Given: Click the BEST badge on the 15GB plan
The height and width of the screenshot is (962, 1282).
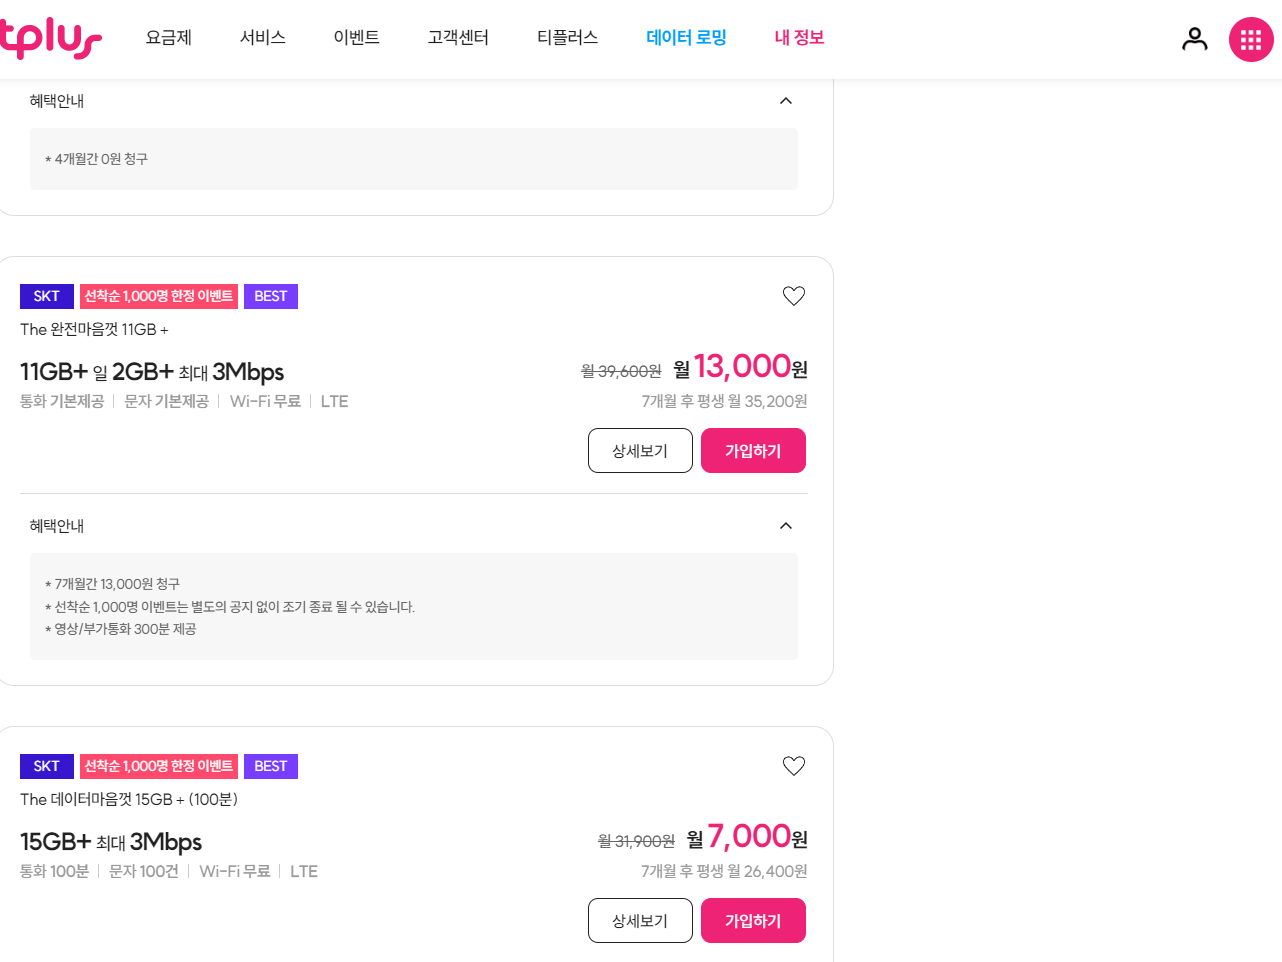Looking at the screenshot, I should tap(271, 766).
